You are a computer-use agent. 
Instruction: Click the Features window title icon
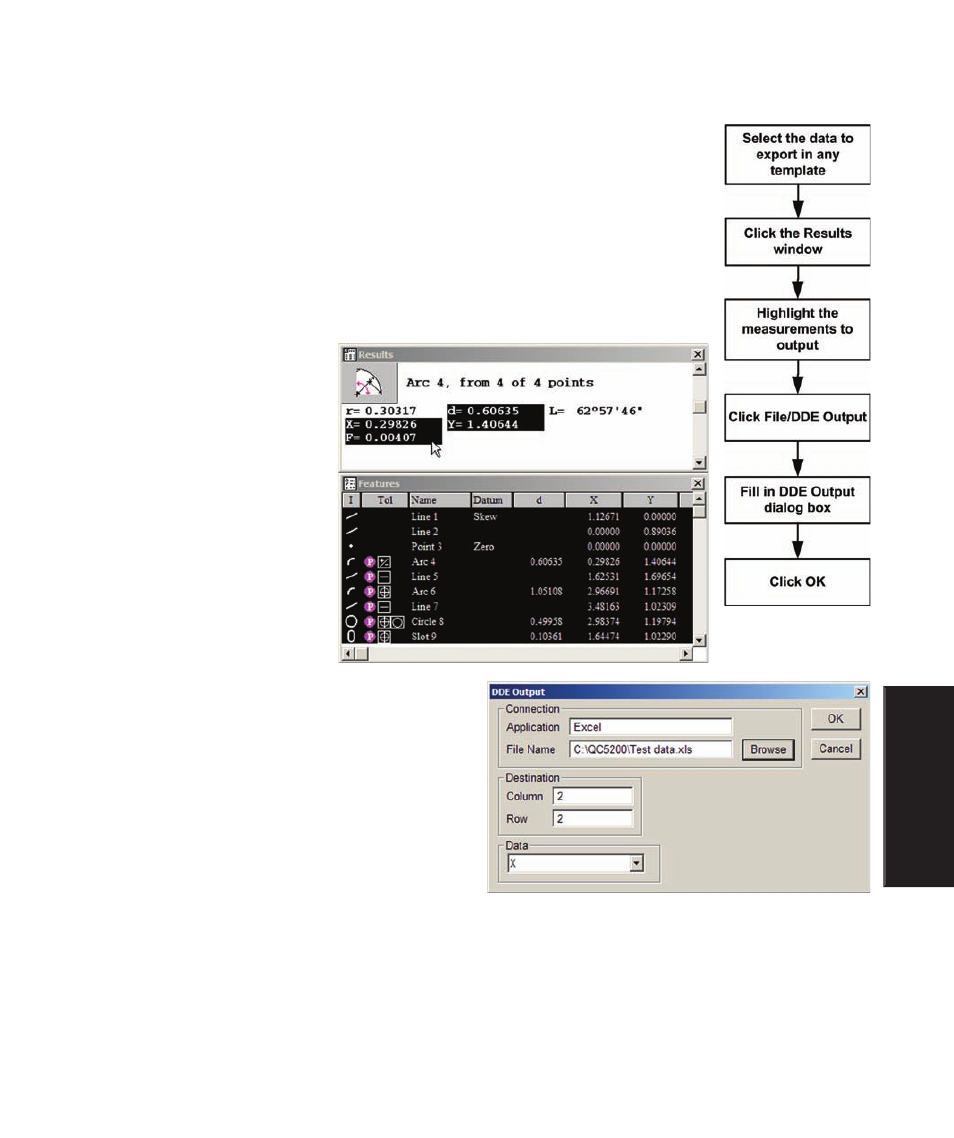pyautogui.click(x=349, y=483)
